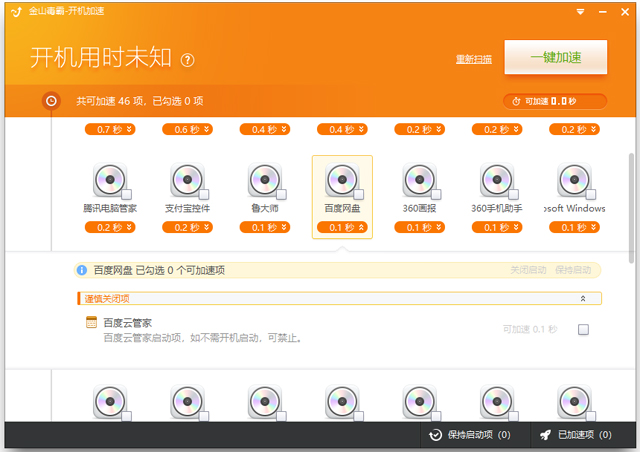The height and width of the screenshot is (452, 640).
Task: Select the 支付宝控件 disc icon
Action: click(186, 180)
